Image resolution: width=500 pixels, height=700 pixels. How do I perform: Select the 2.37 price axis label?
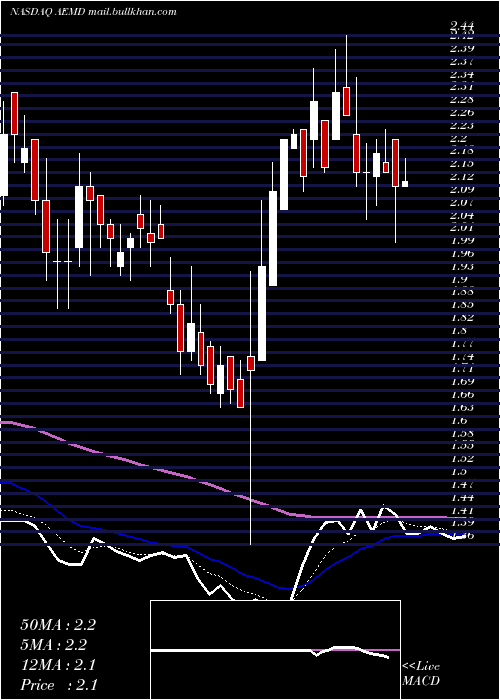pos(462,61)
